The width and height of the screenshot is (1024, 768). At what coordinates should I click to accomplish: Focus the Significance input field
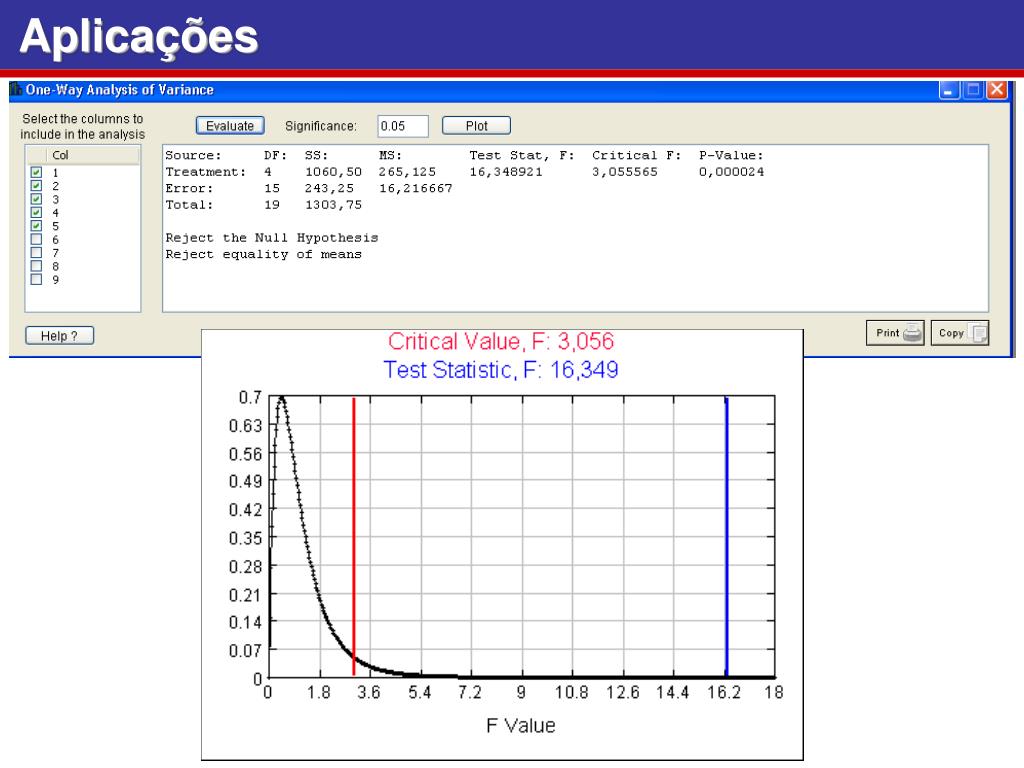[403, 126]
